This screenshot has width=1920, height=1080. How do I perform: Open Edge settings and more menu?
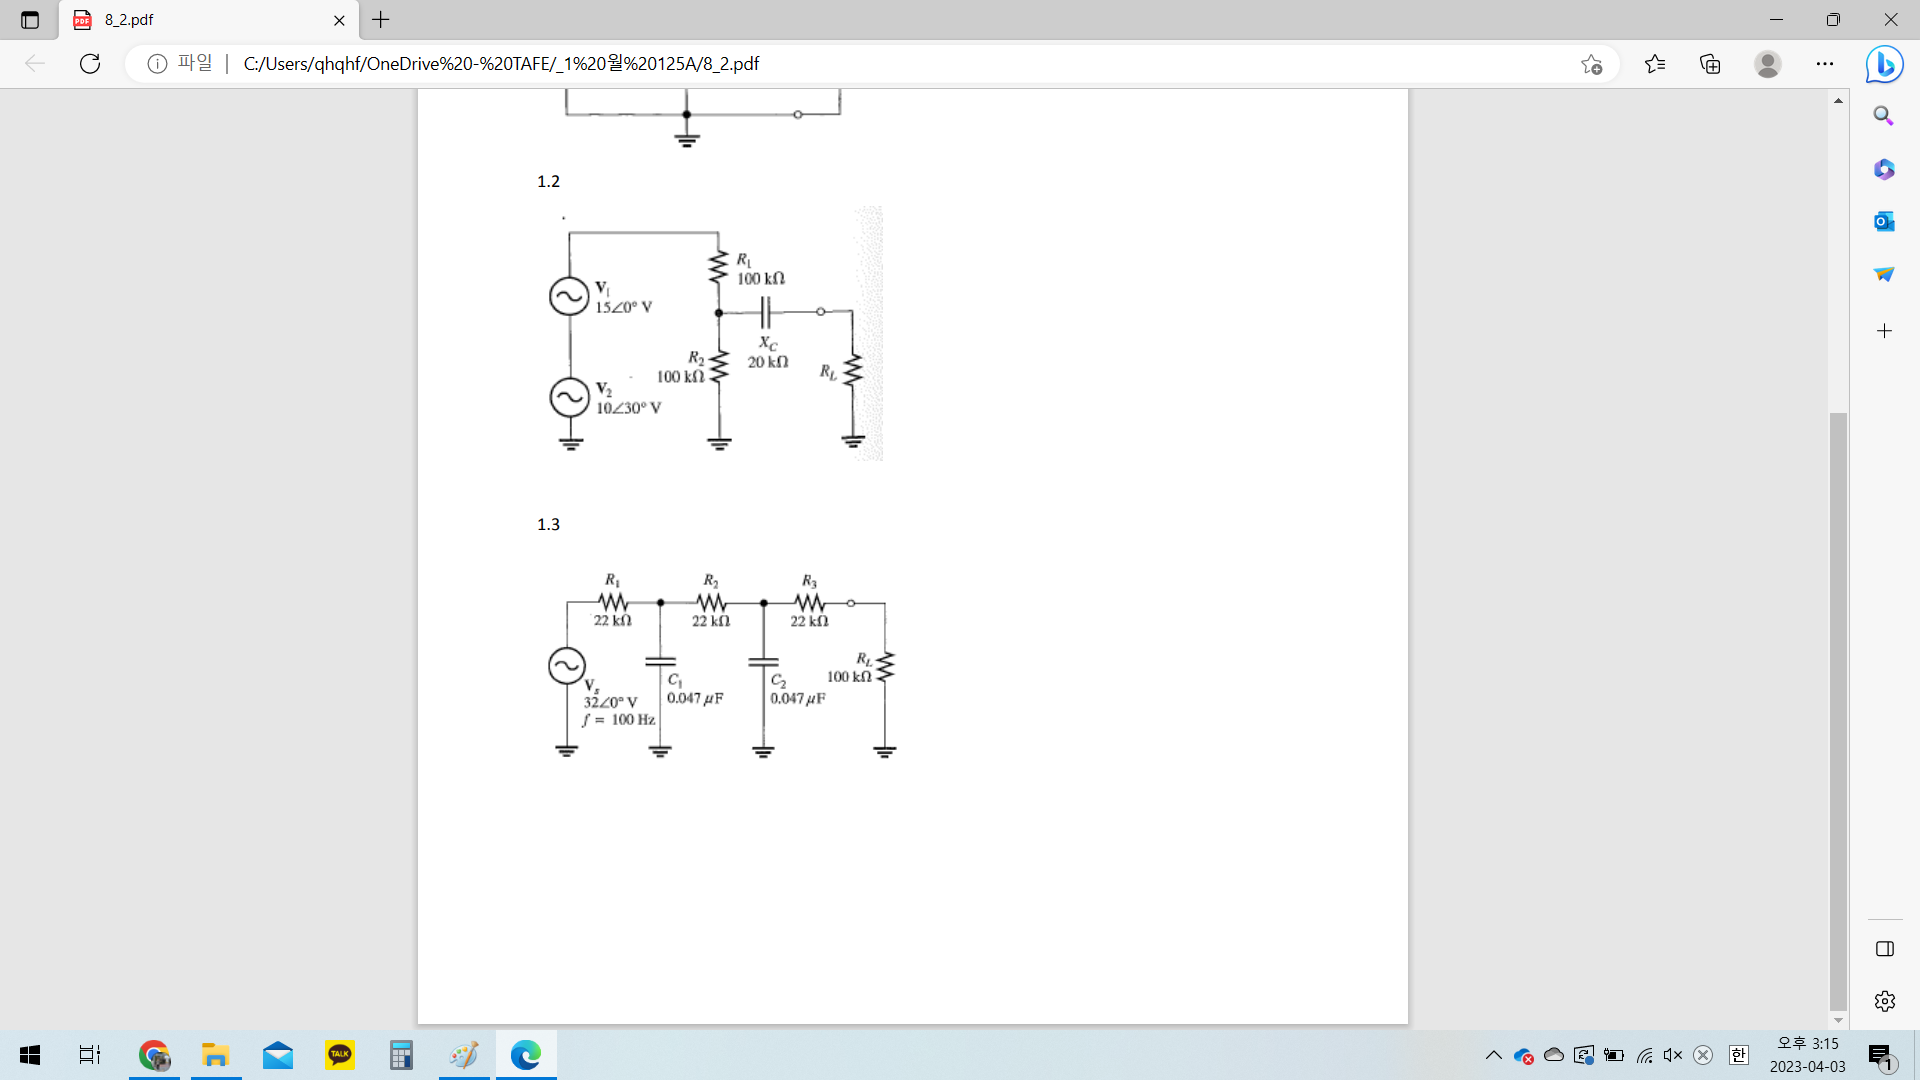coord(1825,64)
